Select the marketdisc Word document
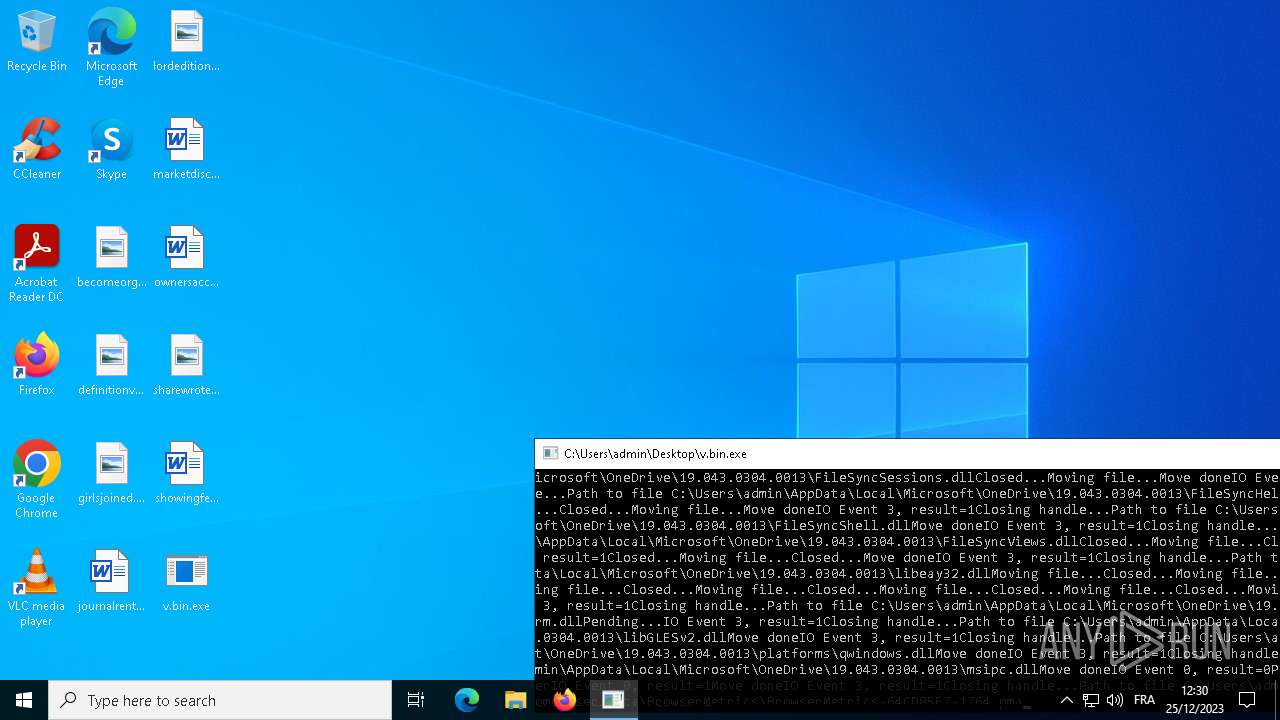Screen dimensions: 1280x720 tap(186, 150)
